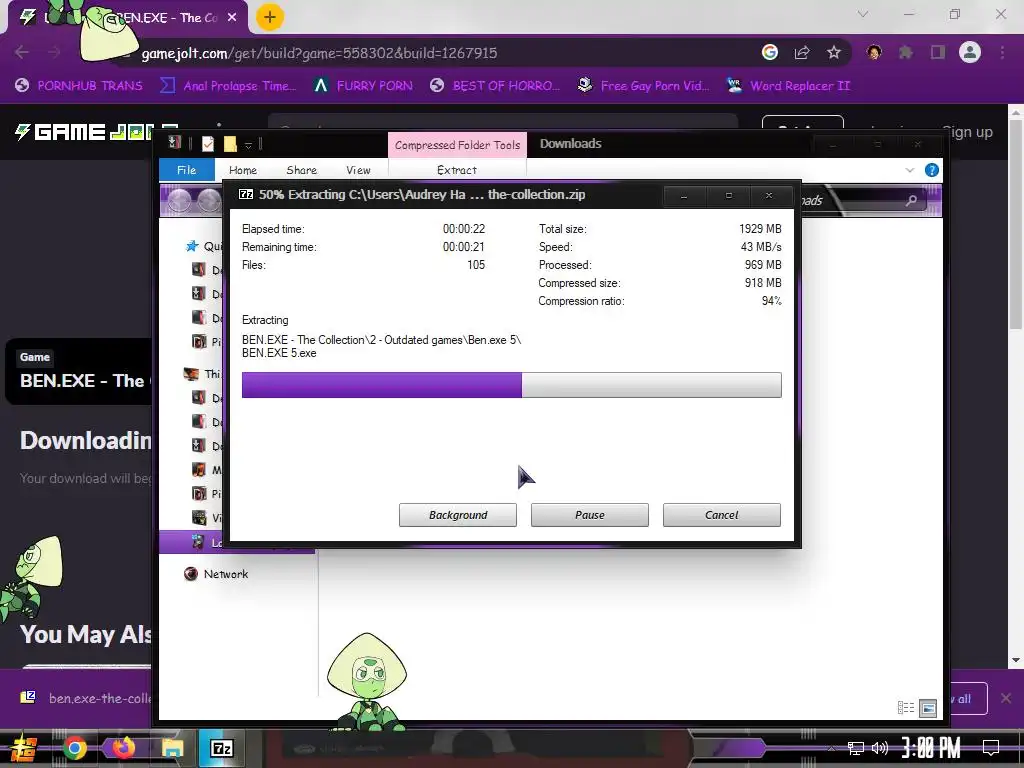Open the Chrome profile avatar
Image resolution: width=1024 pixels, height=768 pixels.
coord(970,52)
